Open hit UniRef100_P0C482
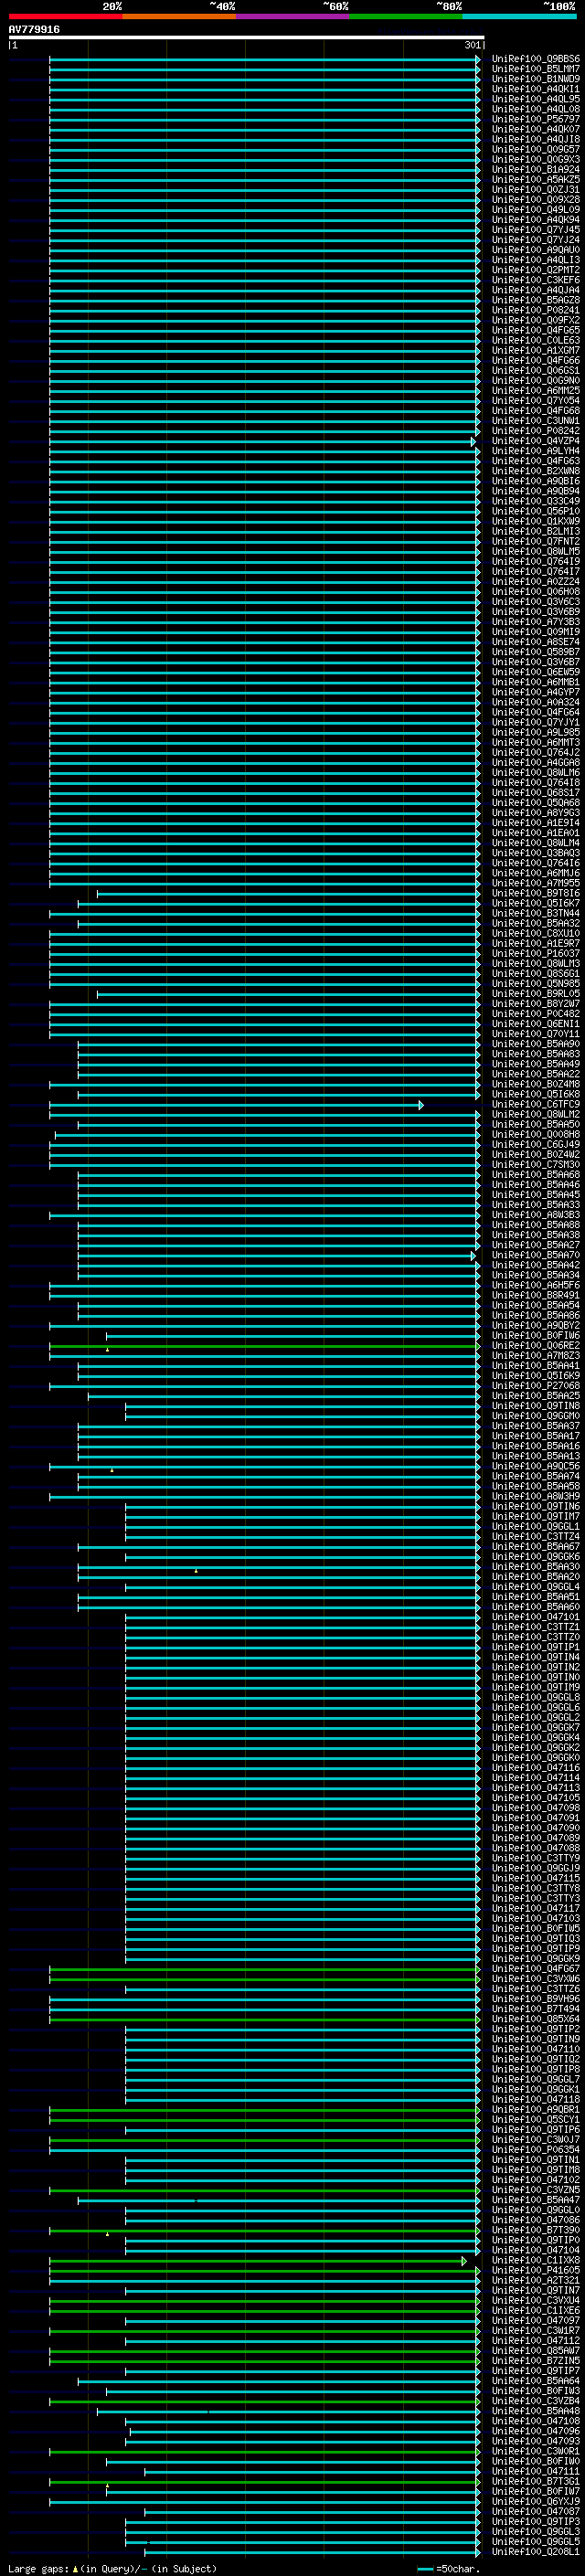This screenshot has width=585, height=2576. 536,1014
